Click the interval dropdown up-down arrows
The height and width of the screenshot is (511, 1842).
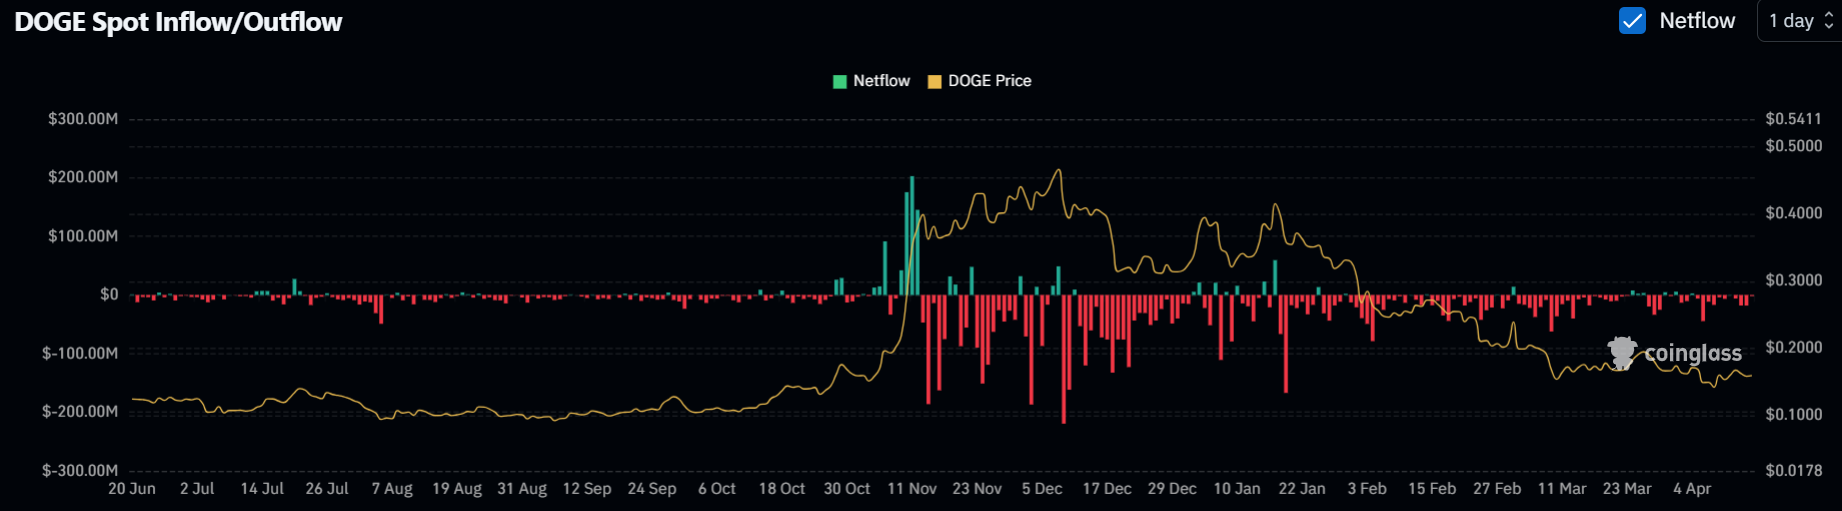coord(1829,21)
